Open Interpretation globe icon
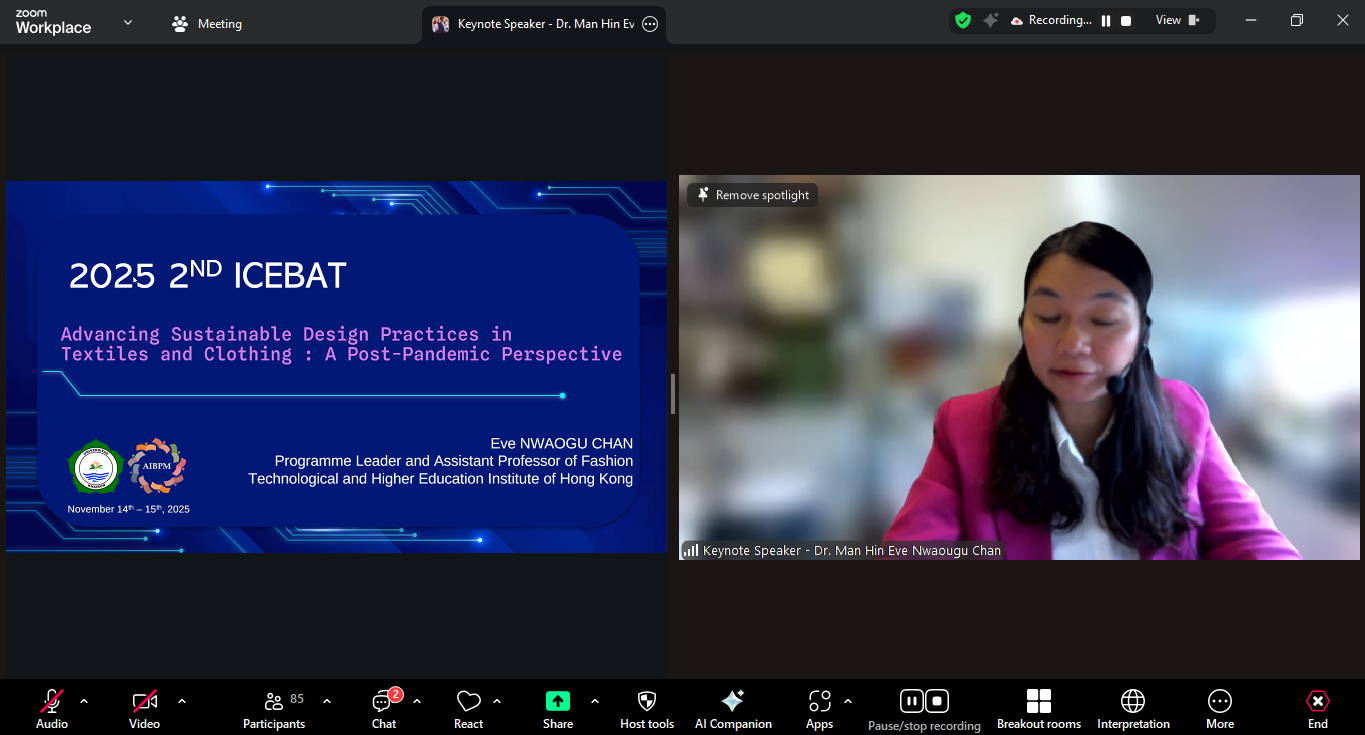1365x735 pixels. [1132, 701]
